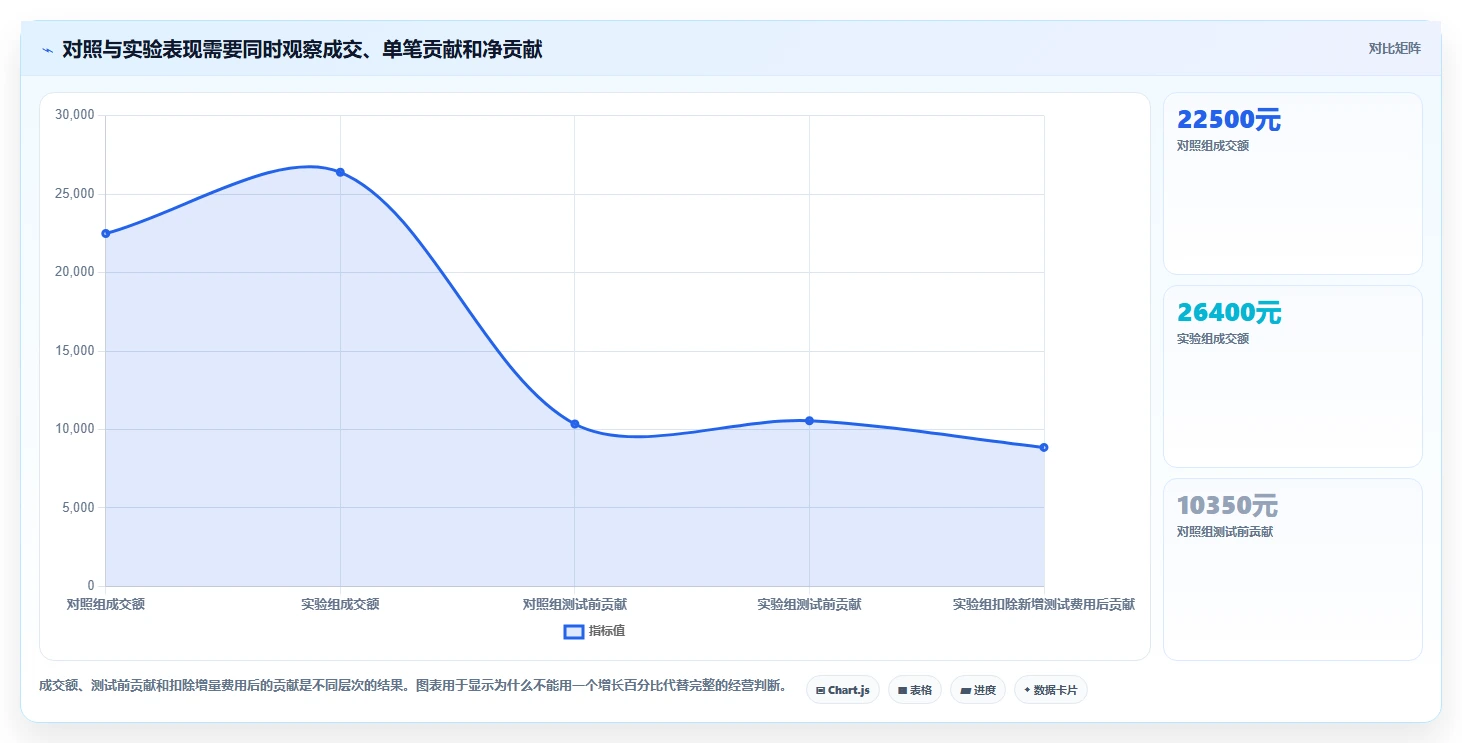This screenshot has width=1462, height=743.
Task: Click the y-axis value 10,000
Action: (x=75, y=429)
